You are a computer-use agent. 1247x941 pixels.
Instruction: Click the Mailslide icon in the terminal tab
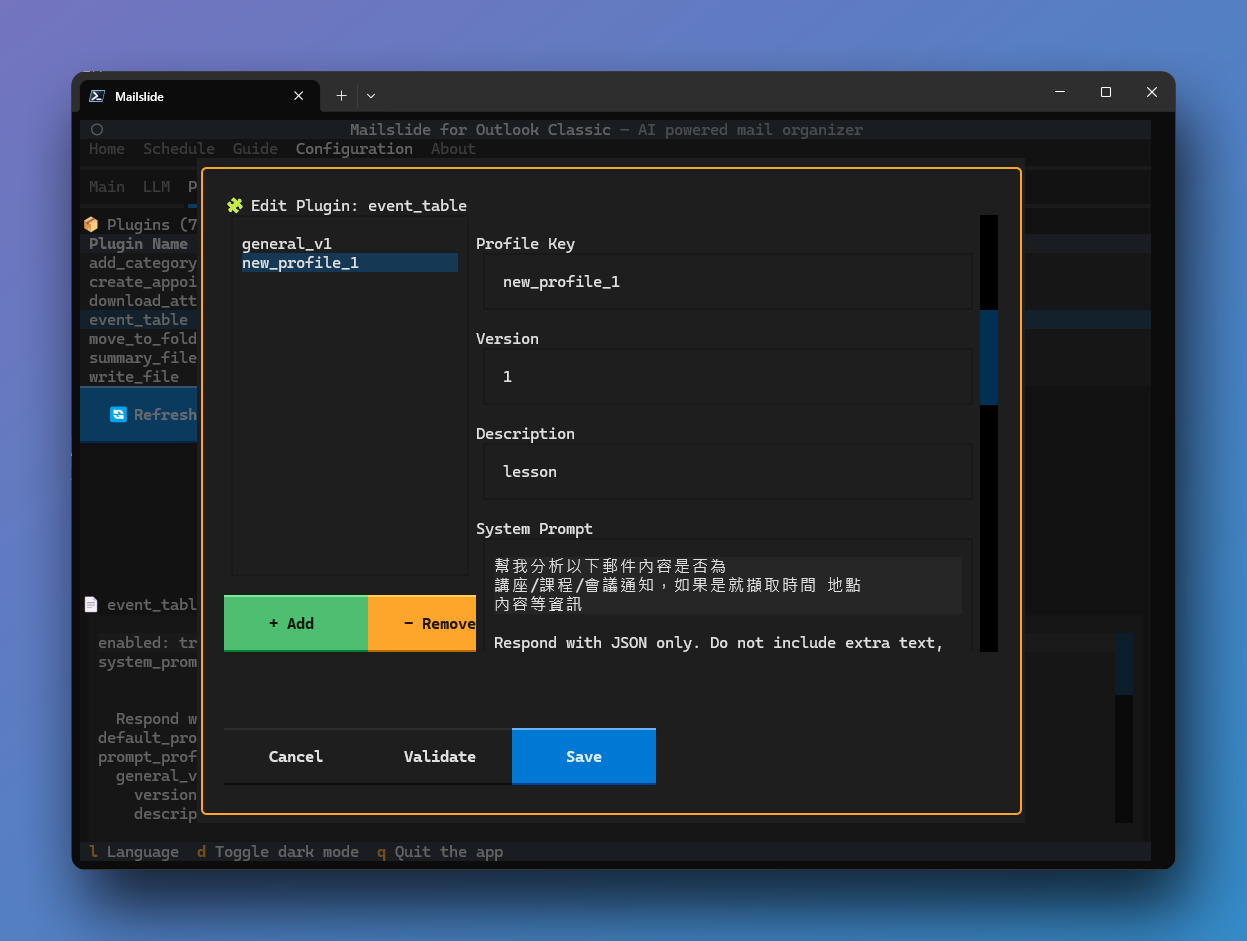[x=96, y=95]
